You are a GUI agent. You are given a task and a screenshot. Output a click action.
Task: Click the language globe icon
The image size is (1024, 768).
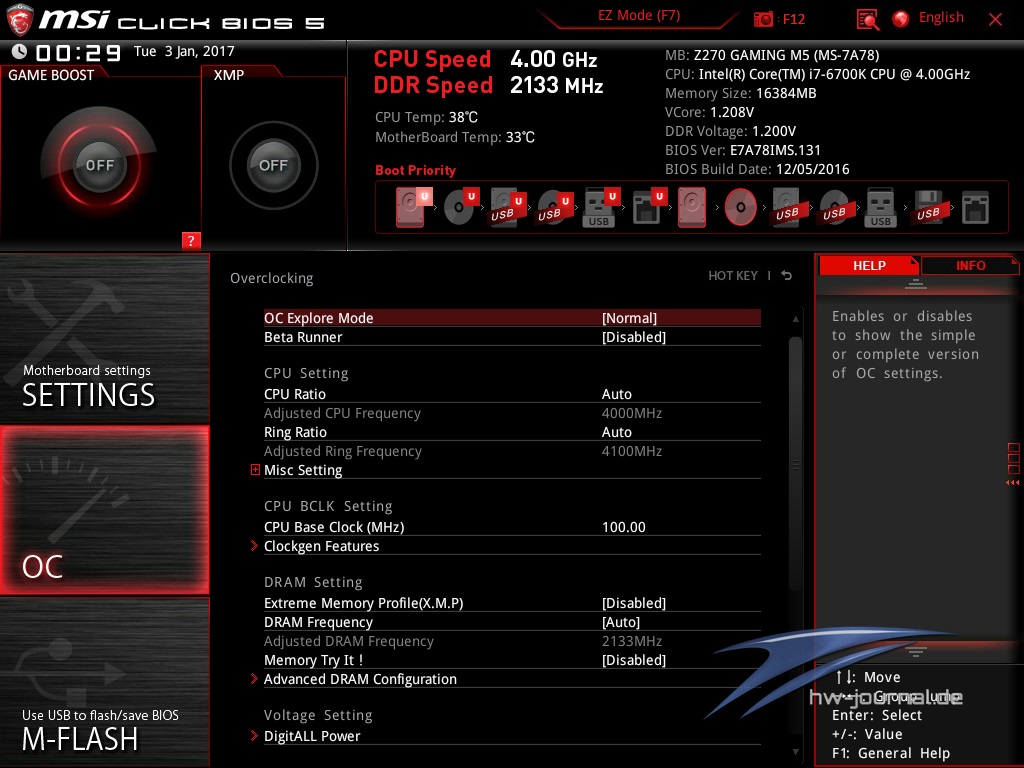coord(901,19)
